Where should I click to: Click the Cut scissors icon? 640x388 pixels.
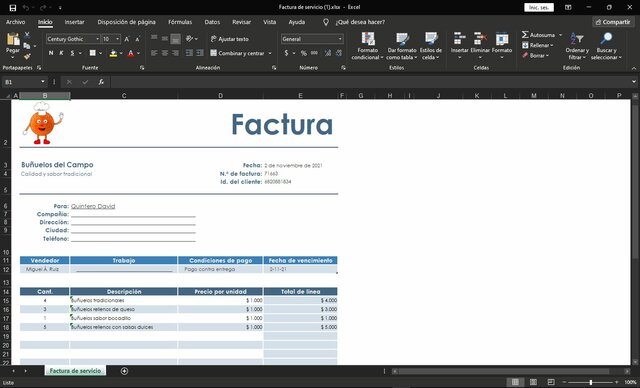pos(27,35)
